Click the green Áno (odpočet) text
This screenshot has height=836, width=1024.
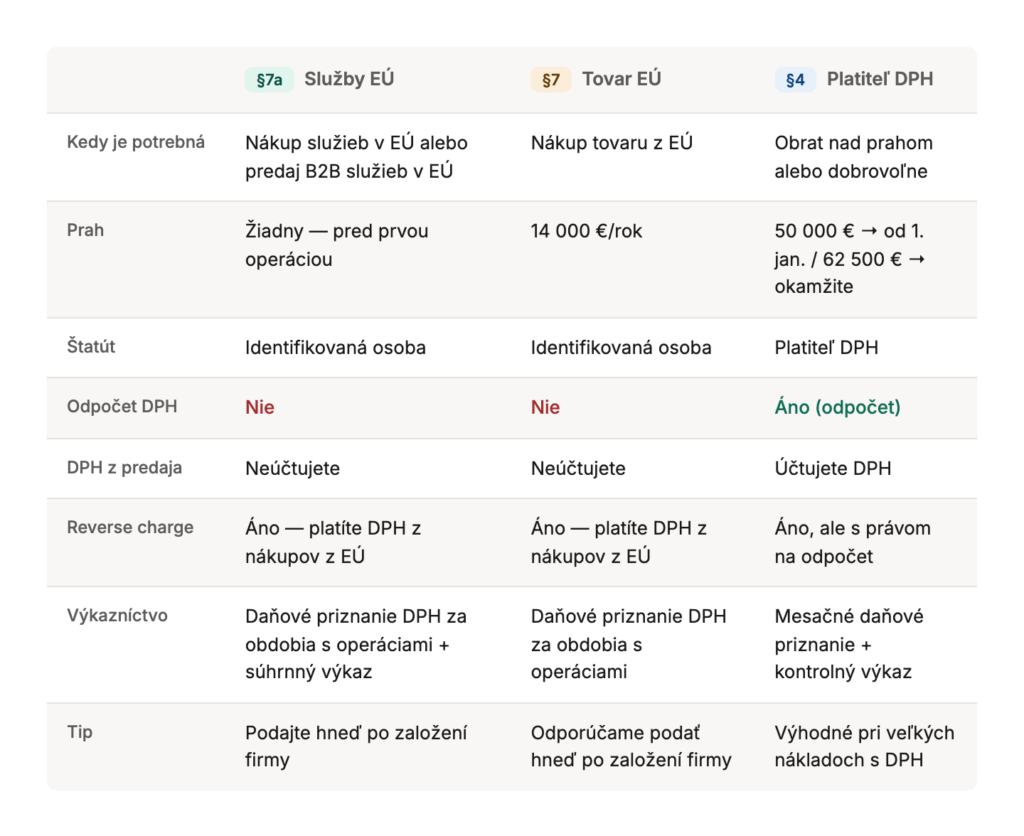837,407
